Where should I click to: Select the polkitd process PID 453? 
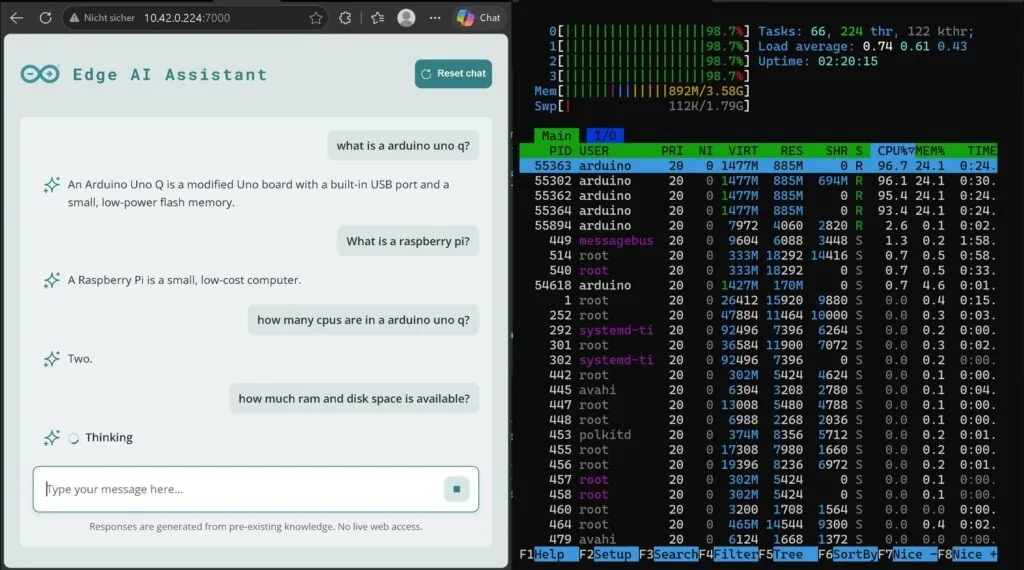tap(758, 435)
